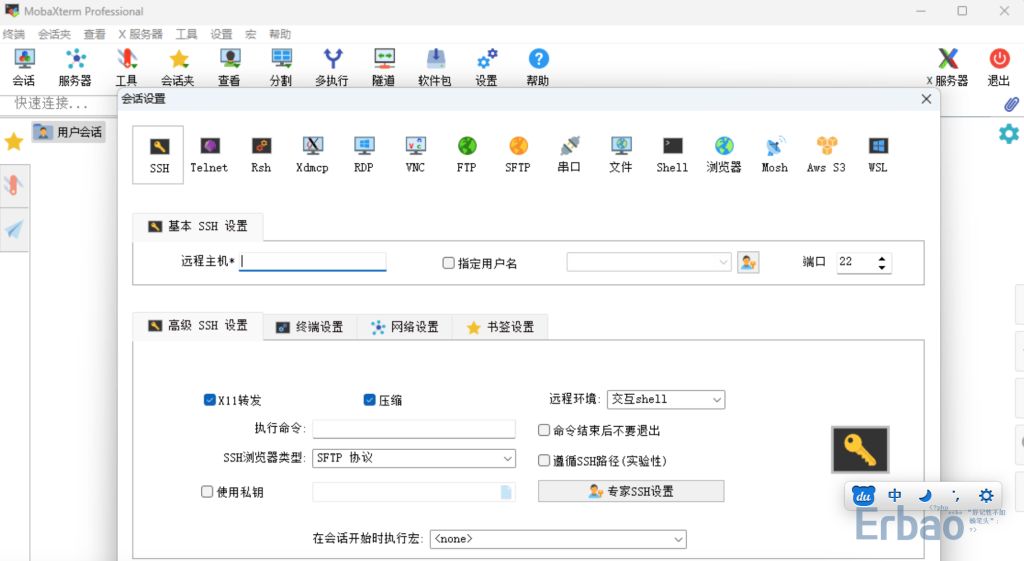This screenshot has width=1024, height=561.
Task: Open the 会话夹 star toolbar icon
Action: tap(178, 67)
